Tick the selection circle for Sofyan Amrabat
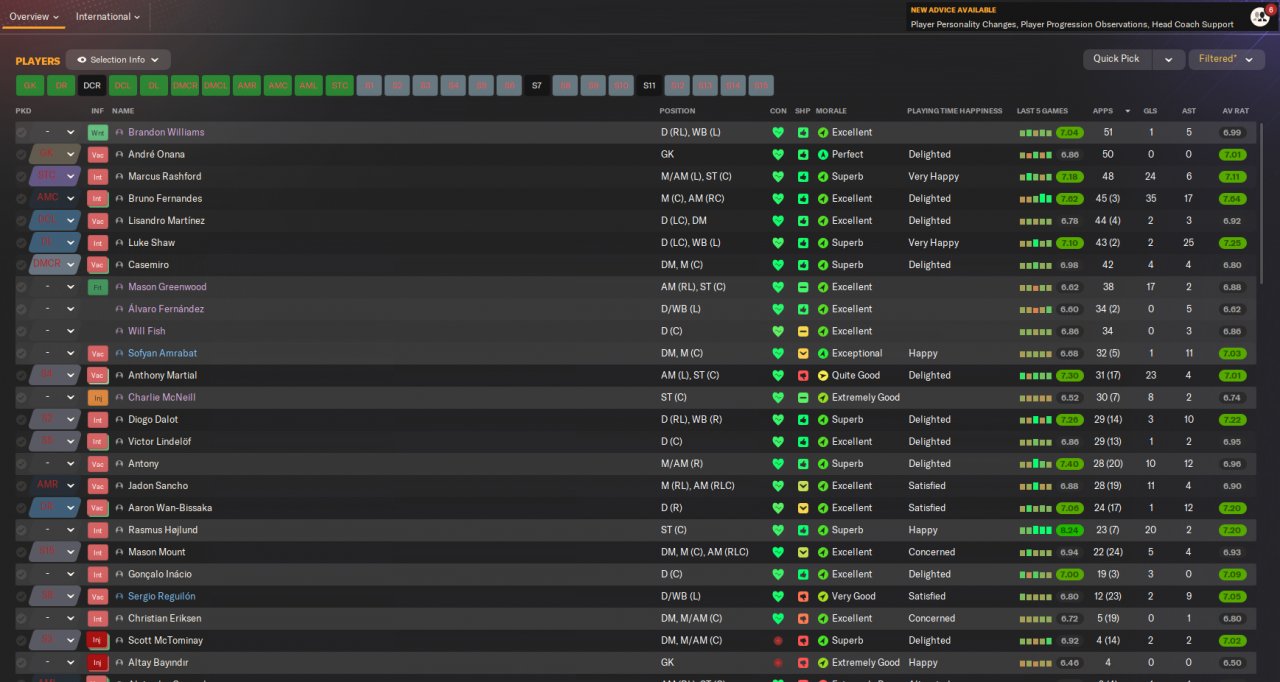This screenshot has width=1280, height=682. tap(21, 354)
